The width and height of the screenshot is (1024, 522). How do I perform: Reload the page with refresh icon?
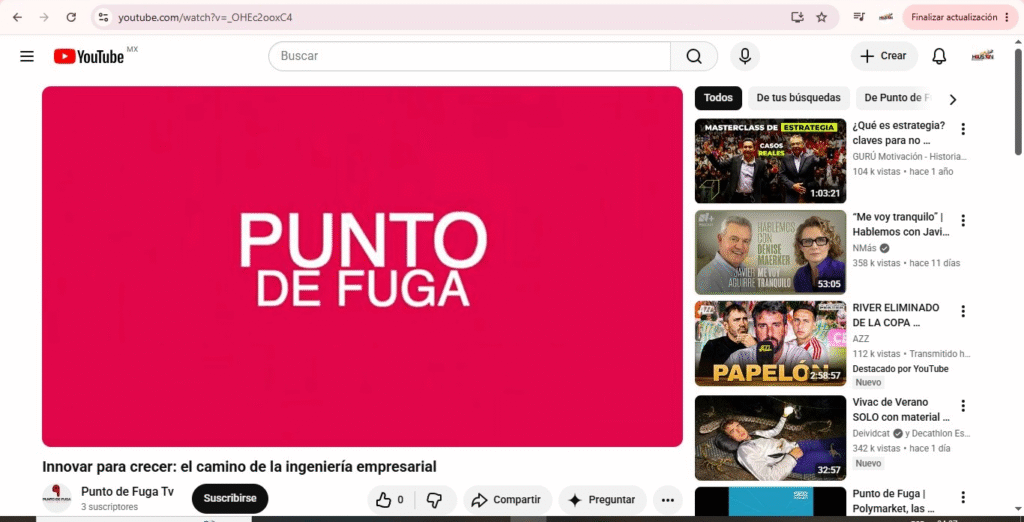click(x=71, y=18)
